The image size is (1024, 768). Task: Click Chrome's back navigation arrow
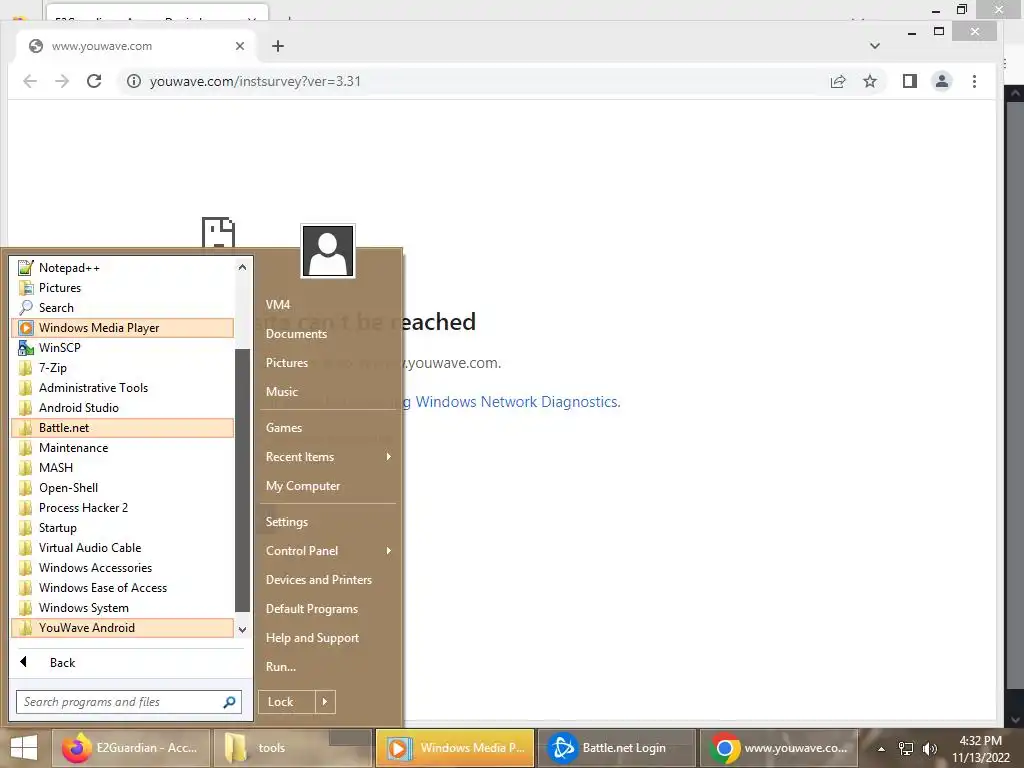click(x=30, y=81)
